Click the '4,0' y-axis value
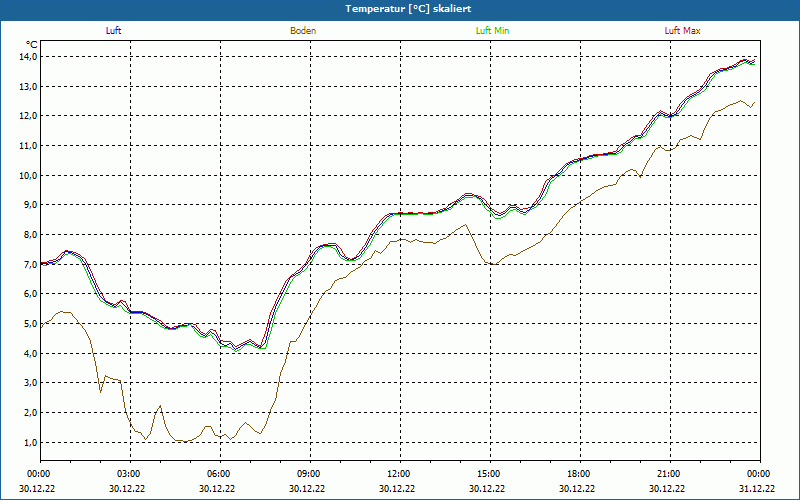Screen dimensions: 800x500 (31, 353)
